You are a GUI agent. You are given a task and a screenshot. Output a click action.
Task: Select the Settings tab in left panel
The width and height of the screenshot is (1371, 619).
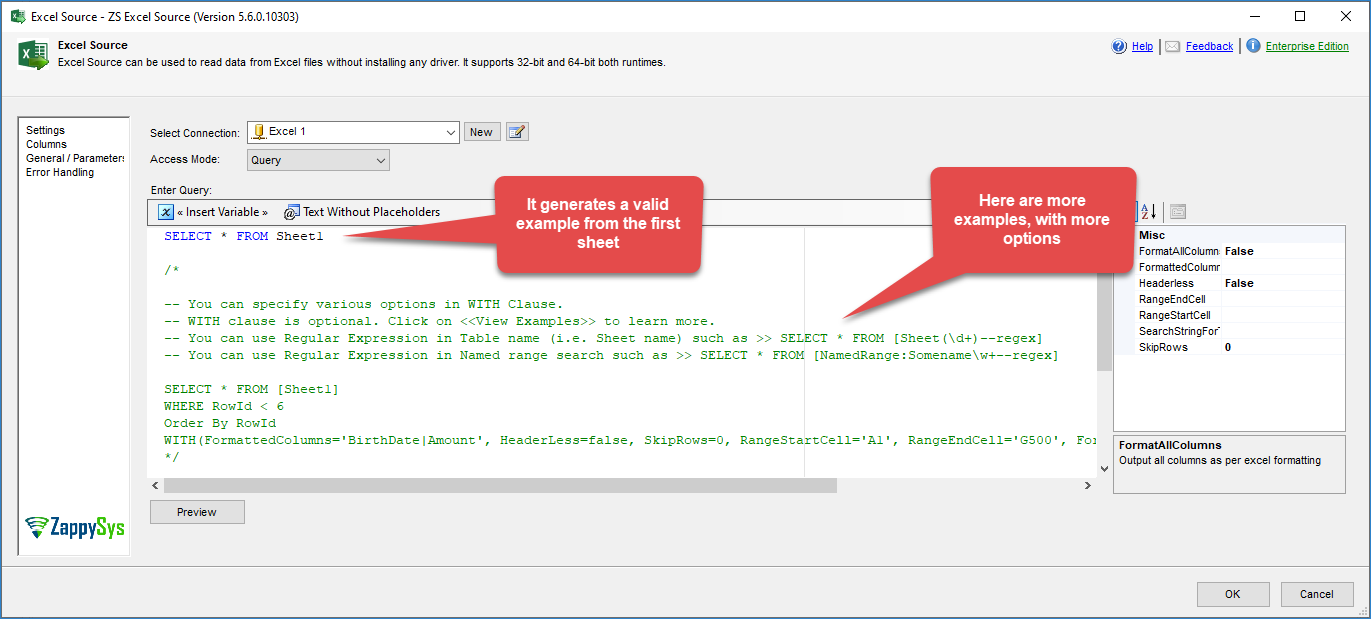(46, 130)
